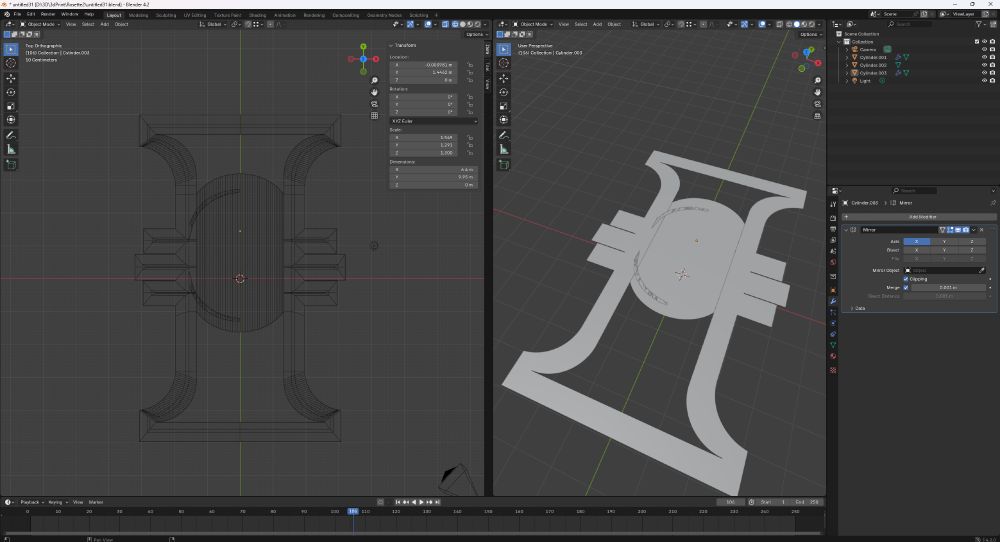Image resolution: width=1000 pixels, height=542 pixels.
Task: Open the Material properties tab
Action: [833, 356]
